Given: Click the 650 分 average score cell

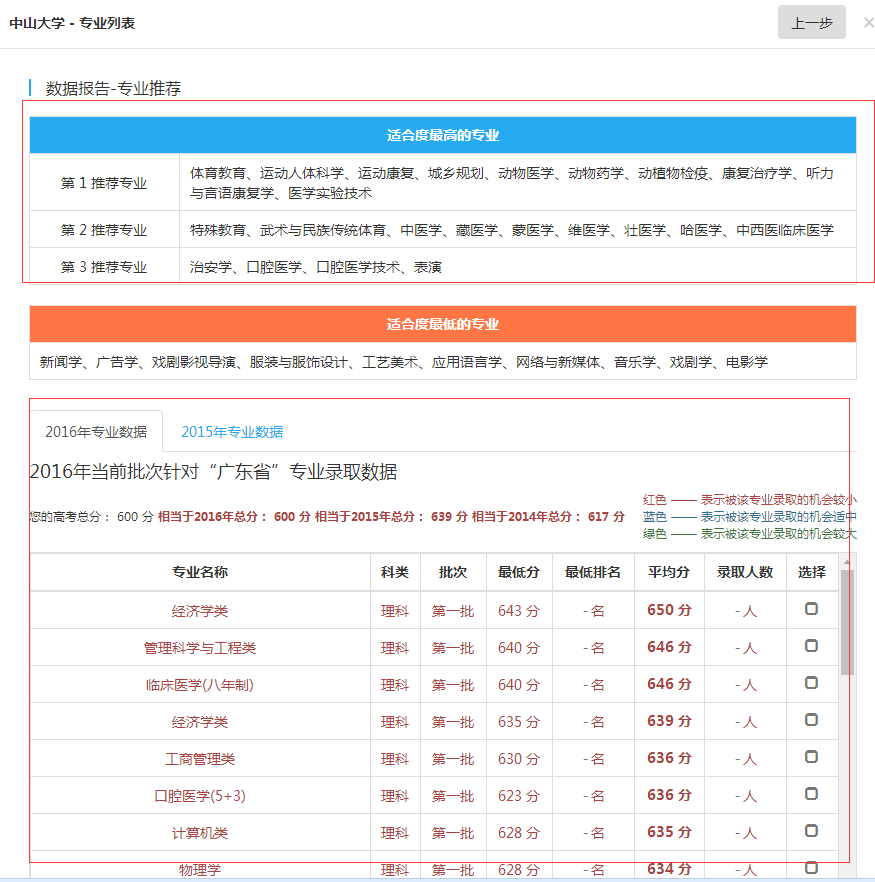Looking at the screenshot, I should coord(669,610).
